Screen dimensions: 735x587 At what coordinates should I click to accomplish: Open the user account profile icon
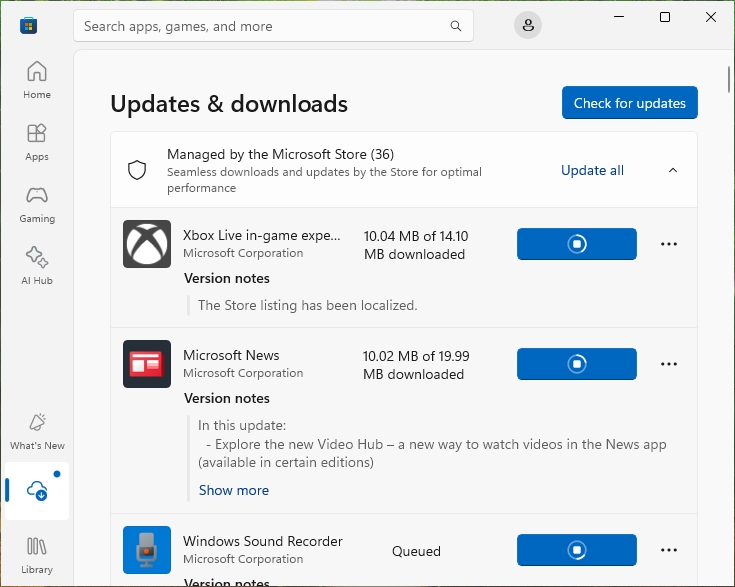pyautogui.click(x=528, y=25)
